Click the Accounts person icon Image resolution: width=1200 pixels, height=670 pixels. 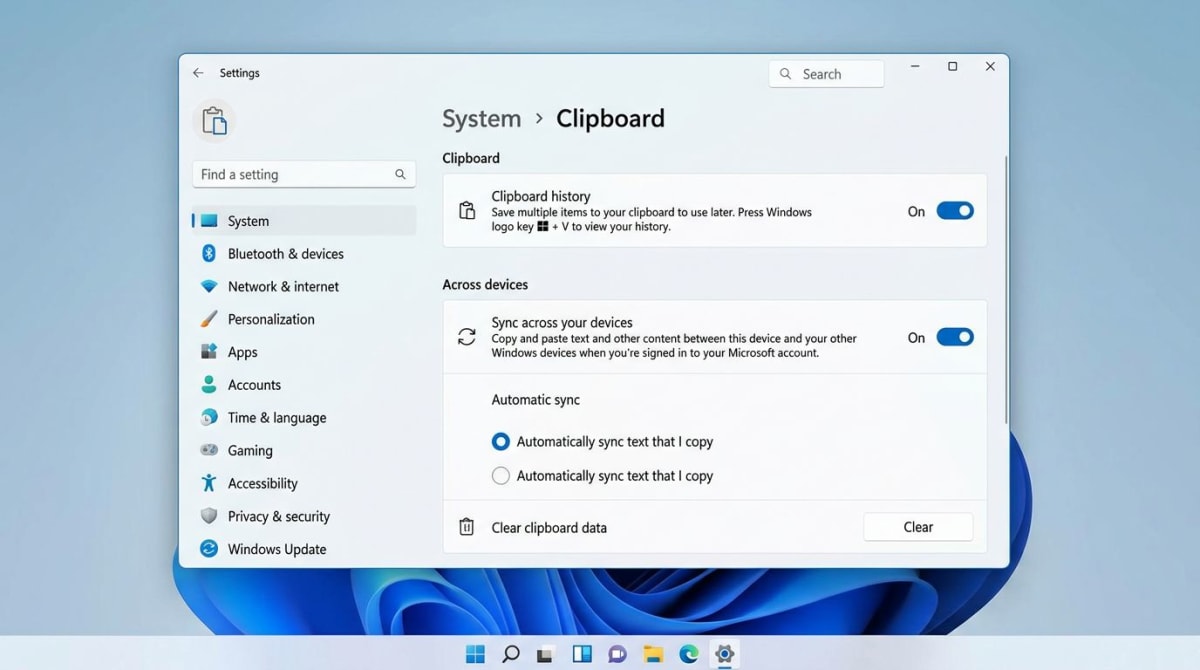[209, 385]
